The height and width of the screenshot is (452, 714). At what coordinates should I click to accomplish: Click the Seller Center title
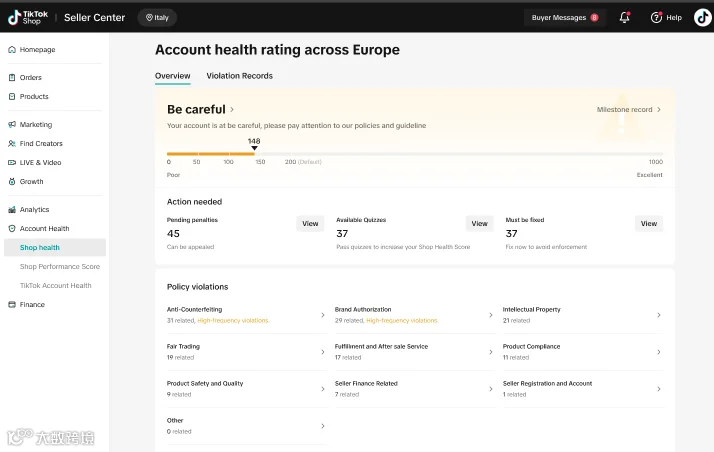(94, 17)
